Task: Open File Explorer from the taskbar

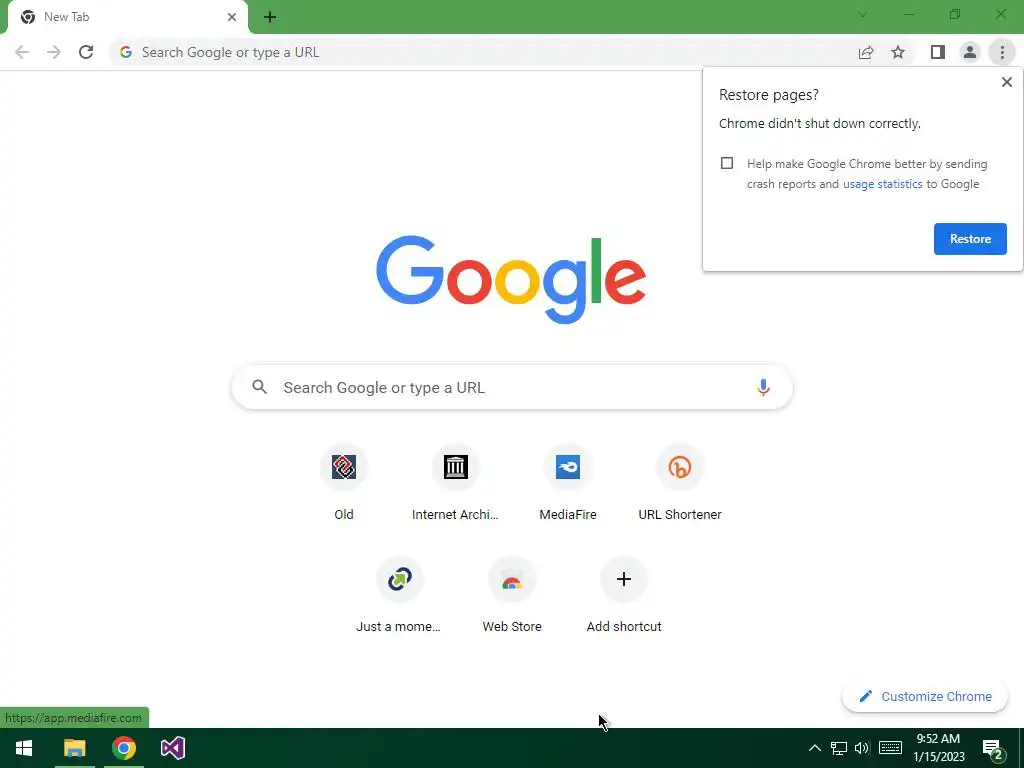Action: pyautogui.click(x=74, y=748)
